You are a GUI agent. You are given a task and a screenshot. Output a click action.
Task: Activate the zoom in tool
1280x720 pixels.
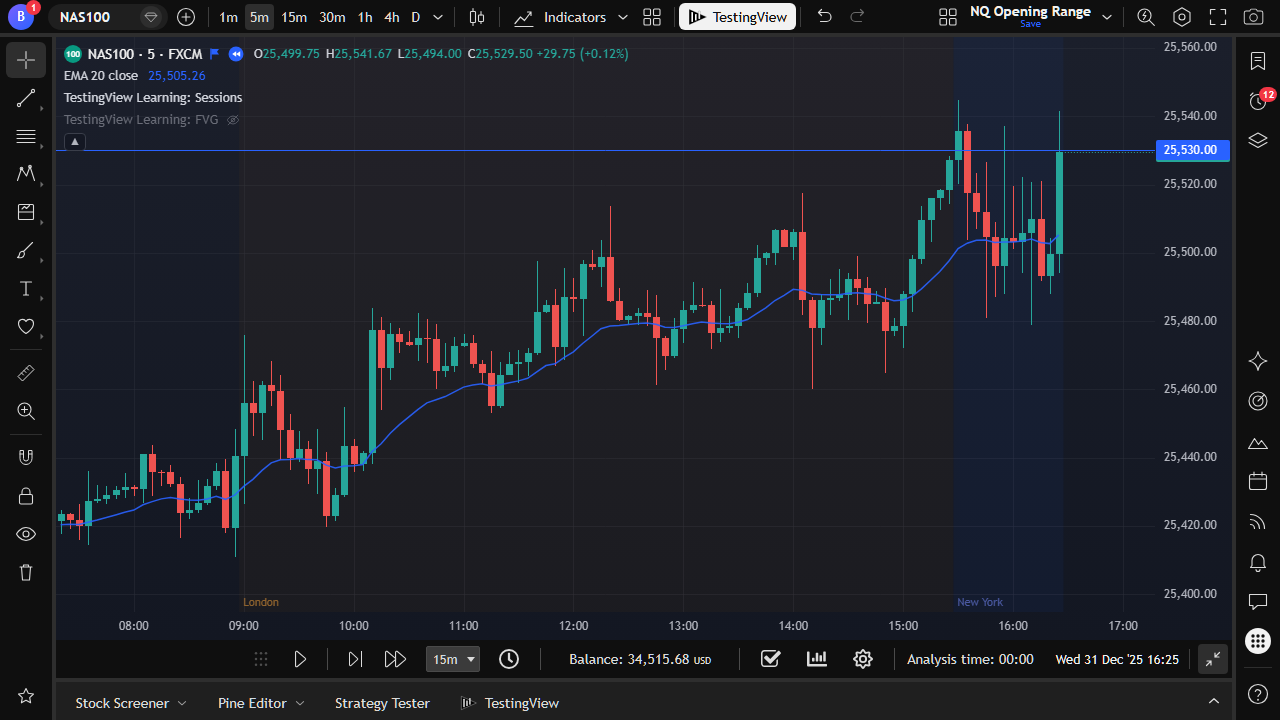(x=26, y=411)
